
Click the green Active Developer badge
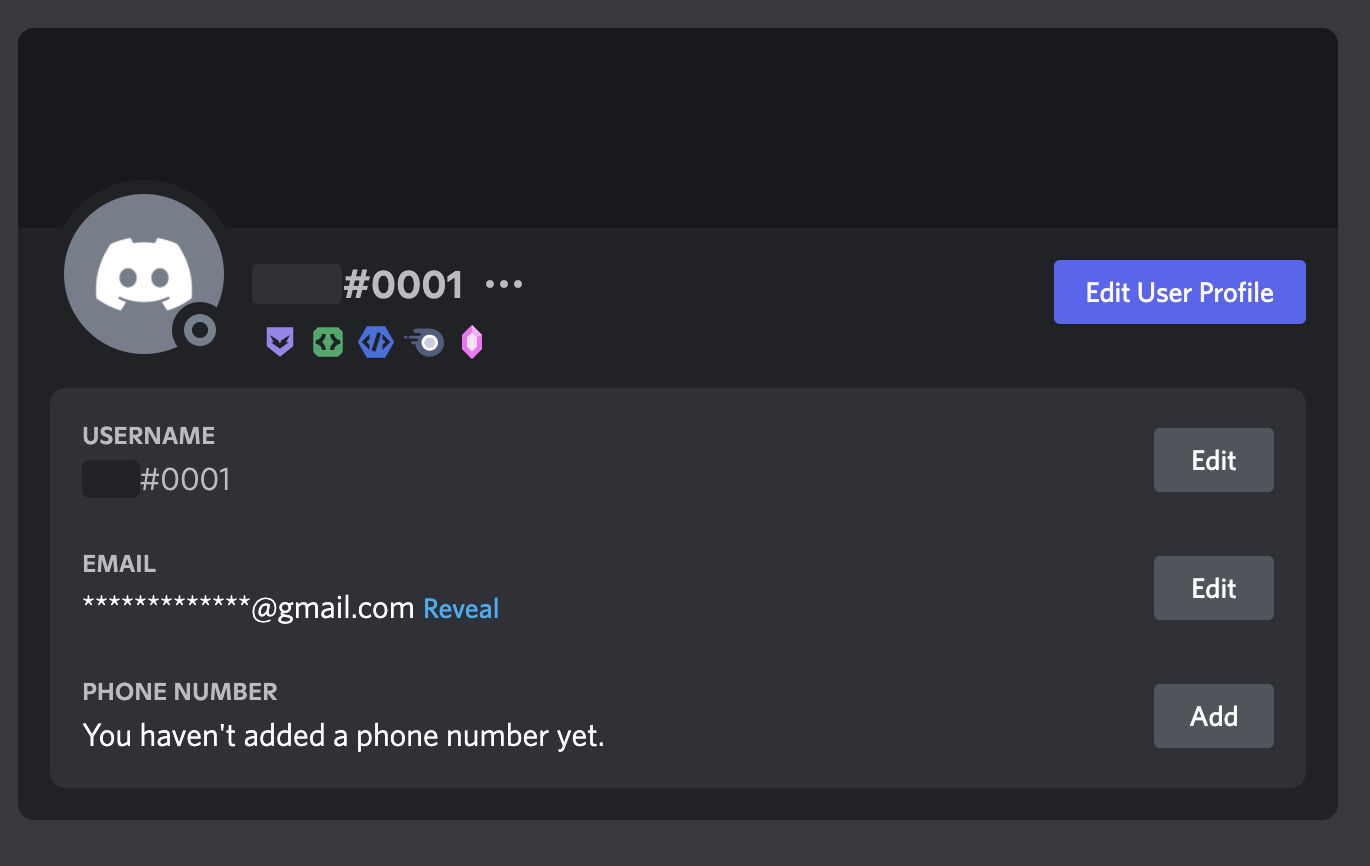pyautogui.click(x=328, y=343)
